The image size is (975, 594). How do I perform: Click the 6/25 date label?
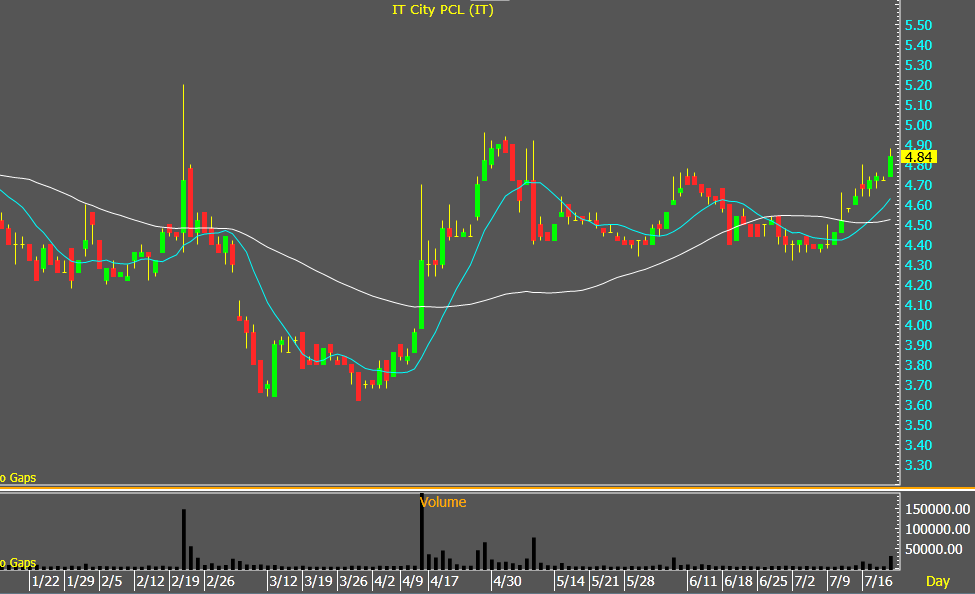click(773, 582)
